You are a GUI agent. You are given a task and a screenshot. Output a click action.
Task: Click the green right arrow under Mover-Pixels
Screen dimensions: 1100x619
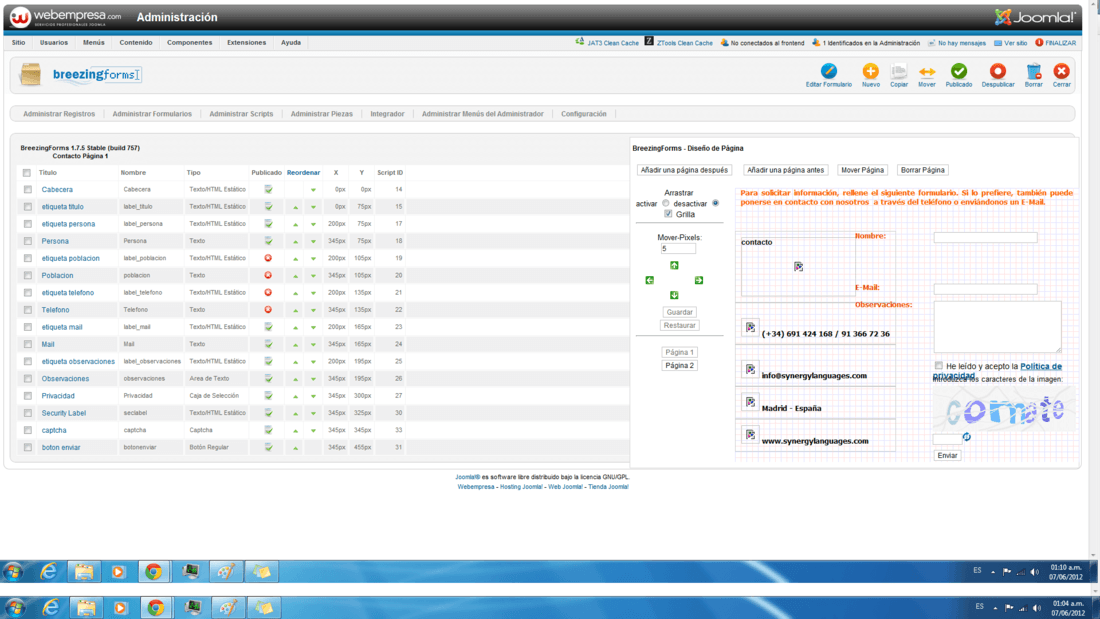(699, 280)
